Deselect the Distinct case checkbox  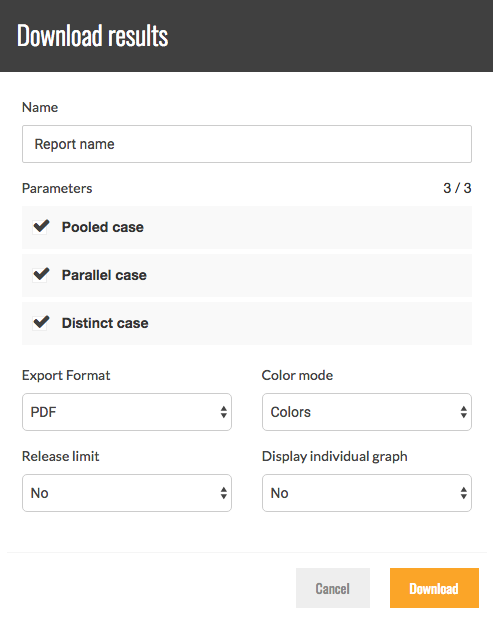(41, 323)
